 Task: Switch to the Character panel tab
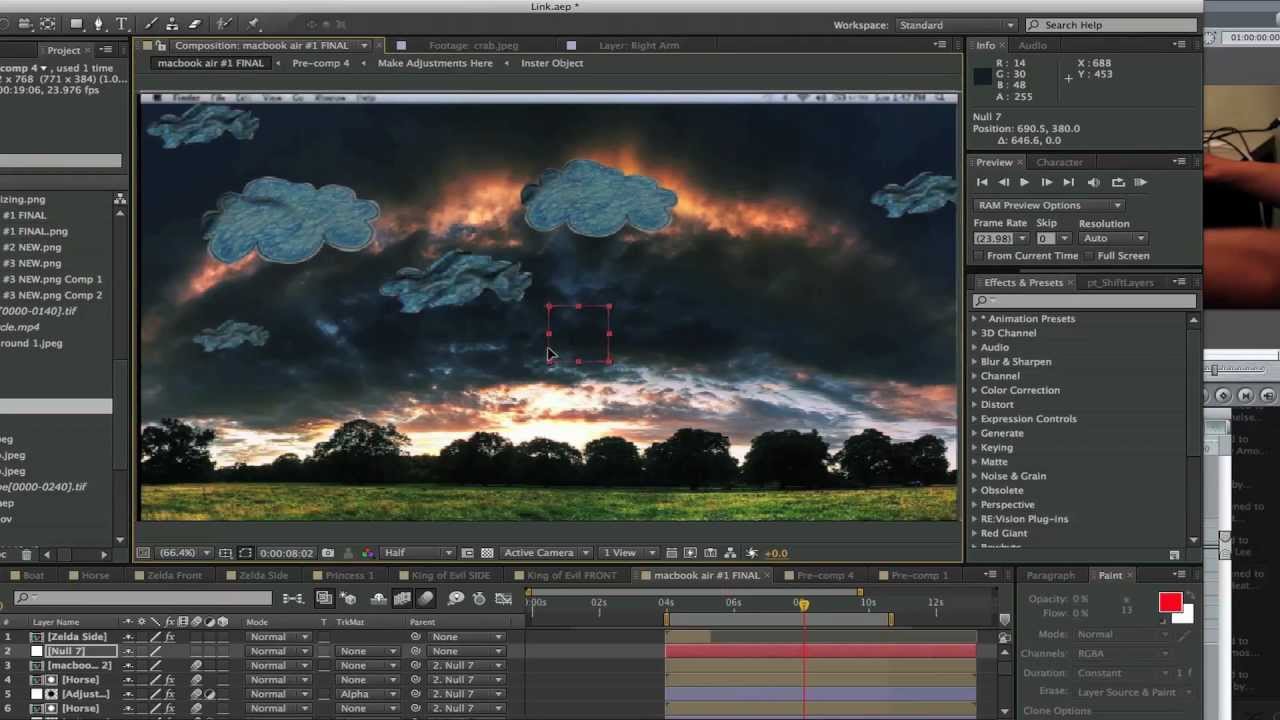(x=1059, y=162)
